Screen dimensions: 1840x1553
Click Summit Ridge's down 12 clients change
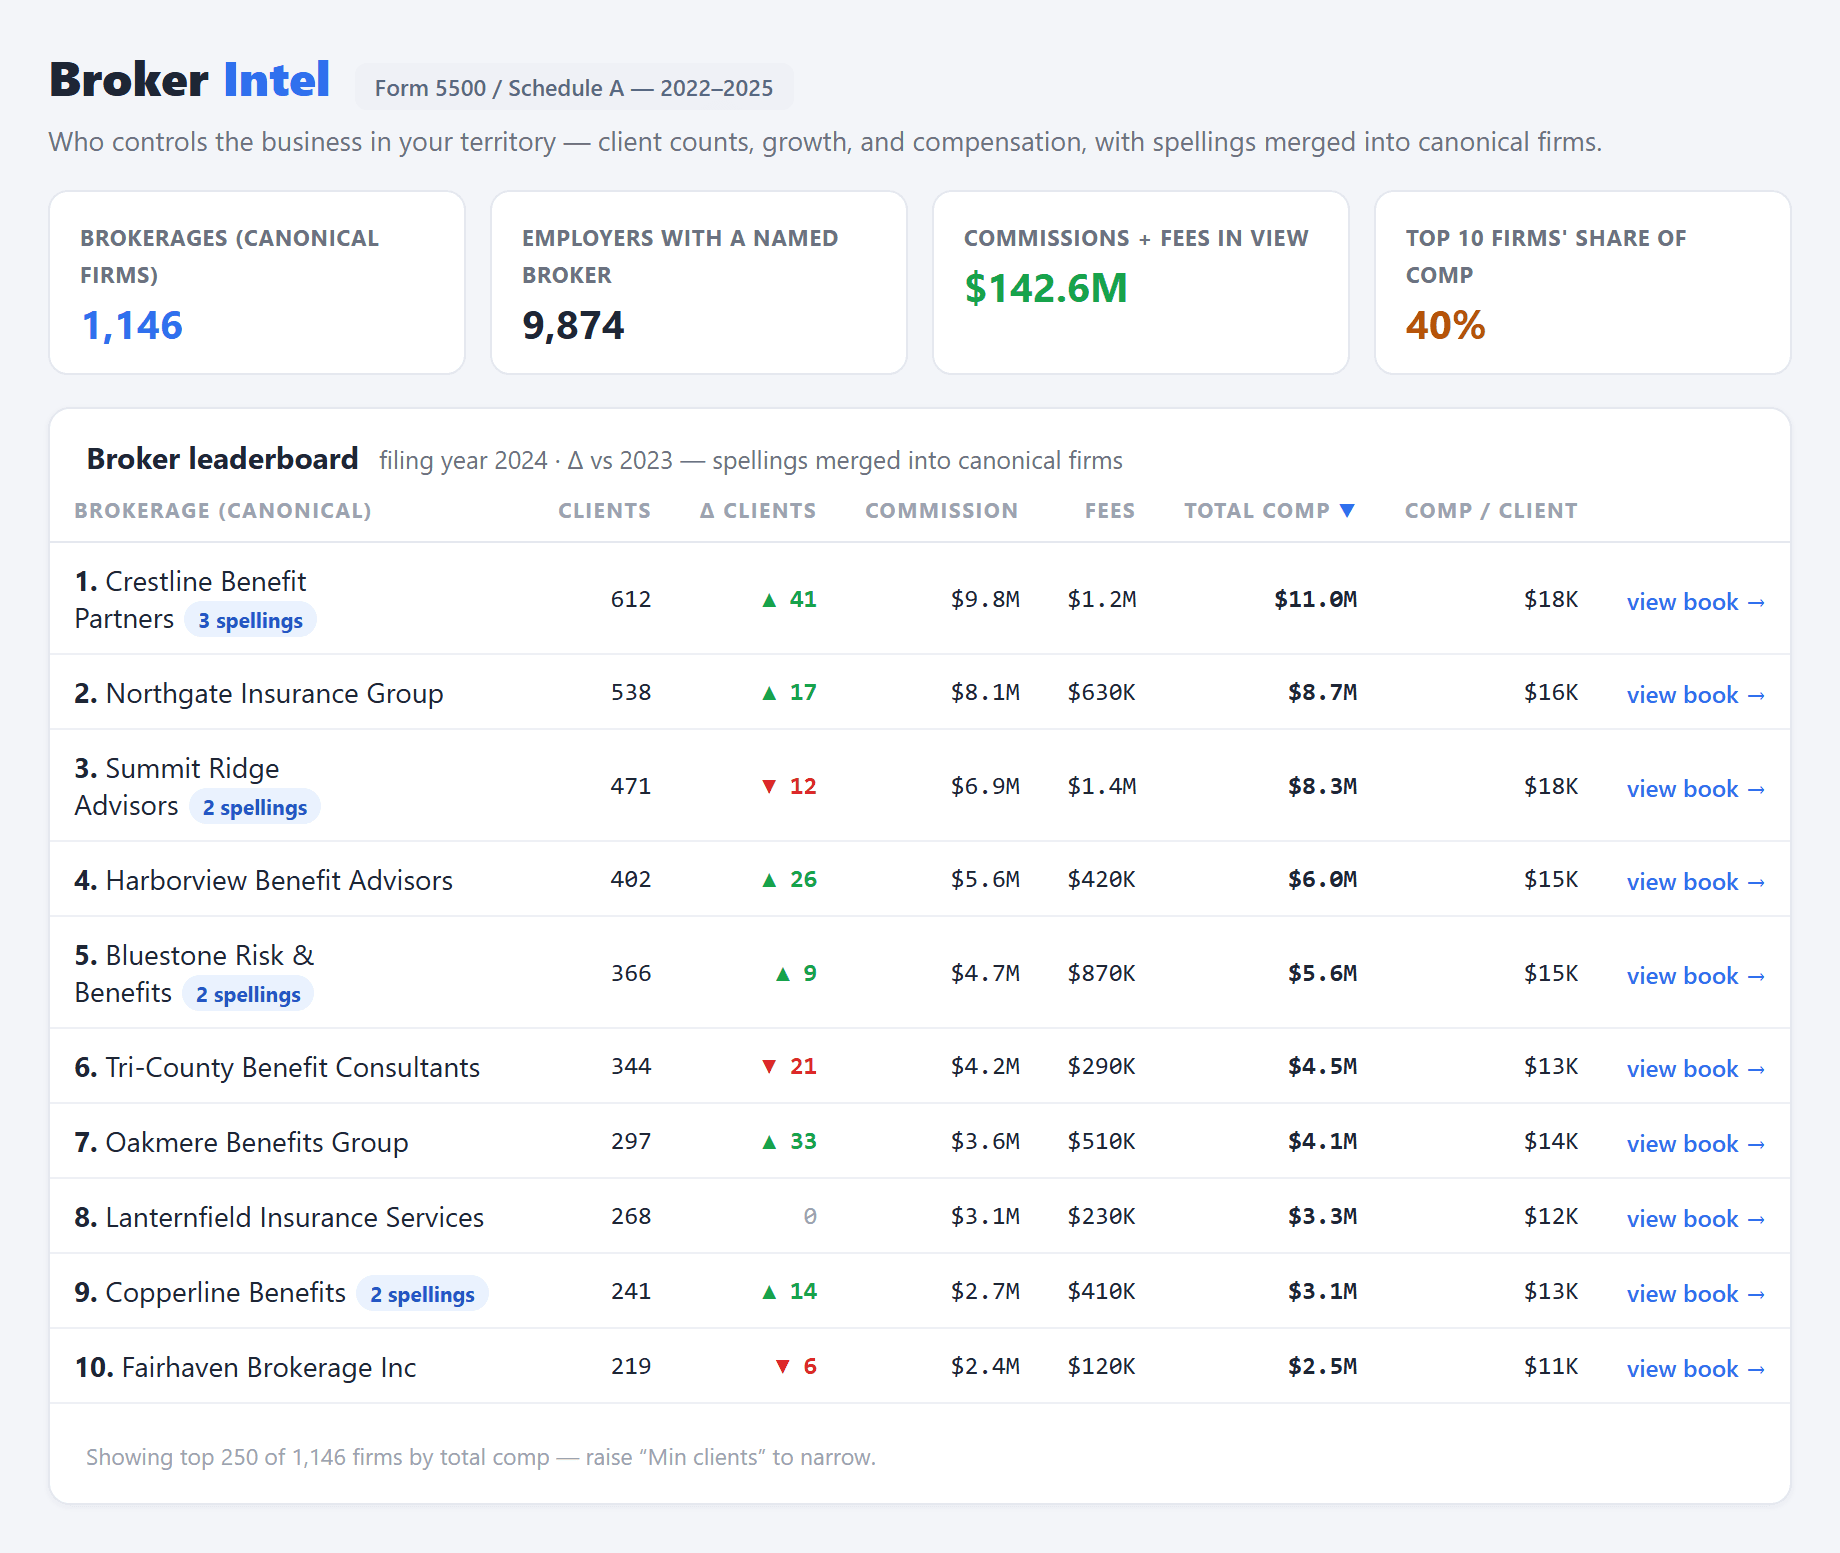789,786
